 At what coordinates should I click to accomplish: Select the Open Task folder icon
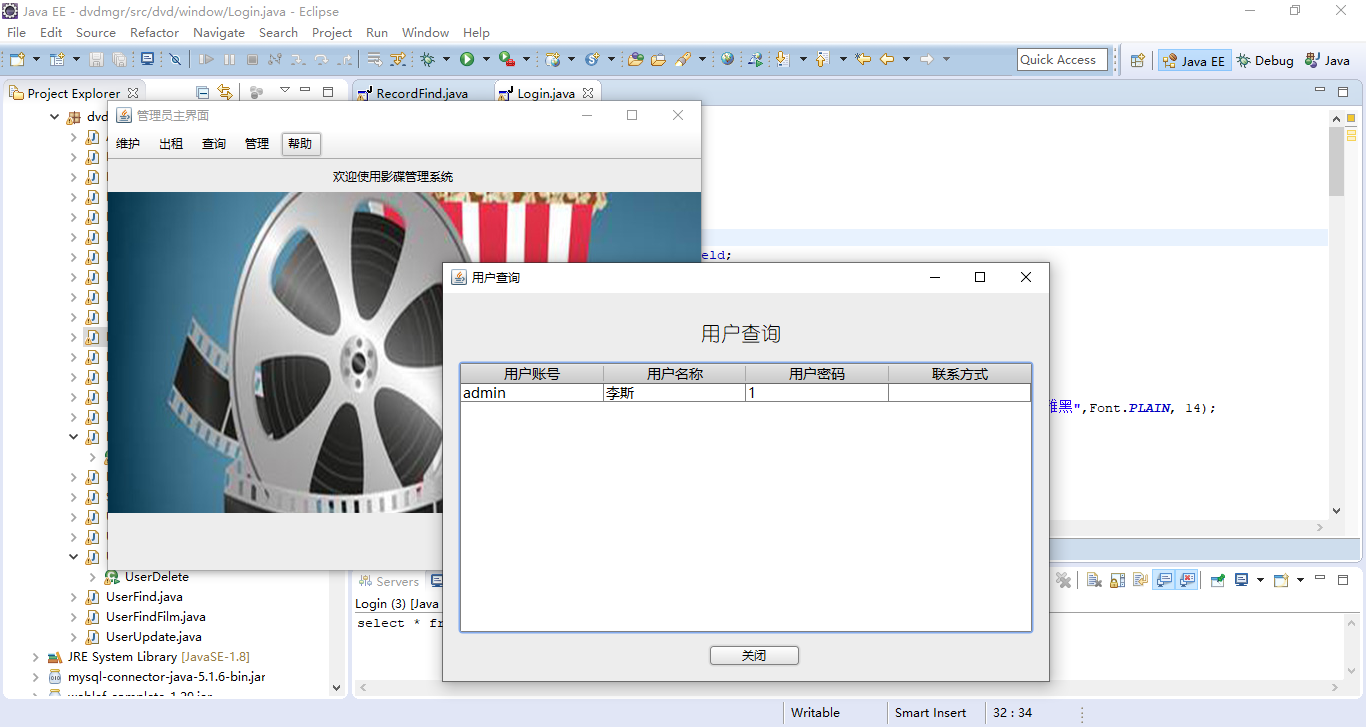[x=658, y=60]
